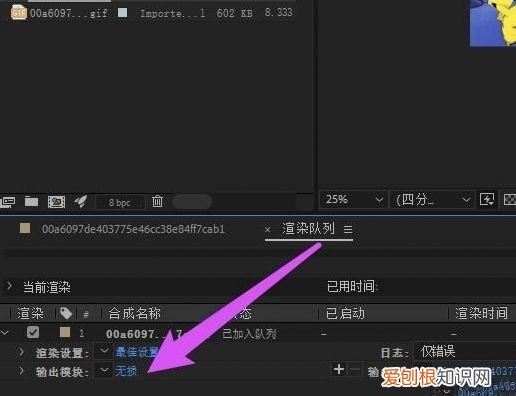Open interpret footage icon in project panel
The width and height of the screenshot is (516, 396).
[8, 202]
